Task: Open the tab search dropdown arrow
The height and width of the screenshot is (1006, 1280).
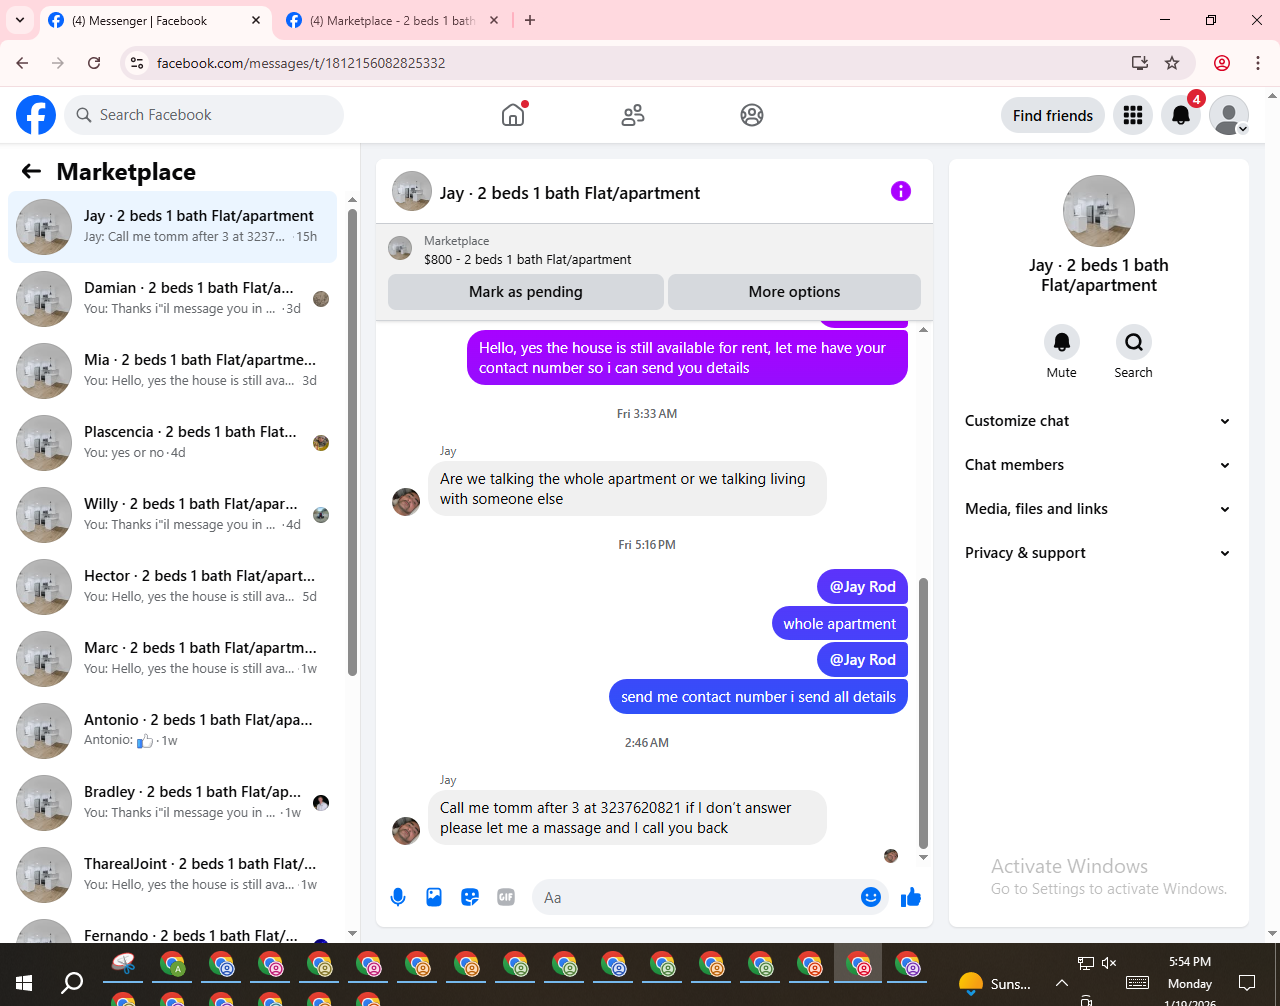Action: tap(20, 20)
